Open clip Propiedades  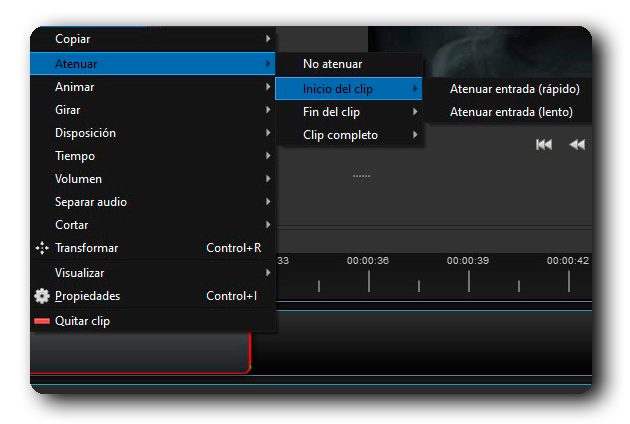pyautogui.click(x=153, y=296)
